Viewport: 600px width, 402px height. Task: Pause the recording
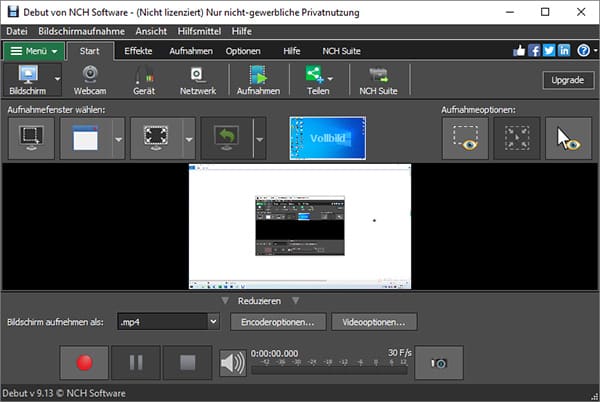coord(136,363)
